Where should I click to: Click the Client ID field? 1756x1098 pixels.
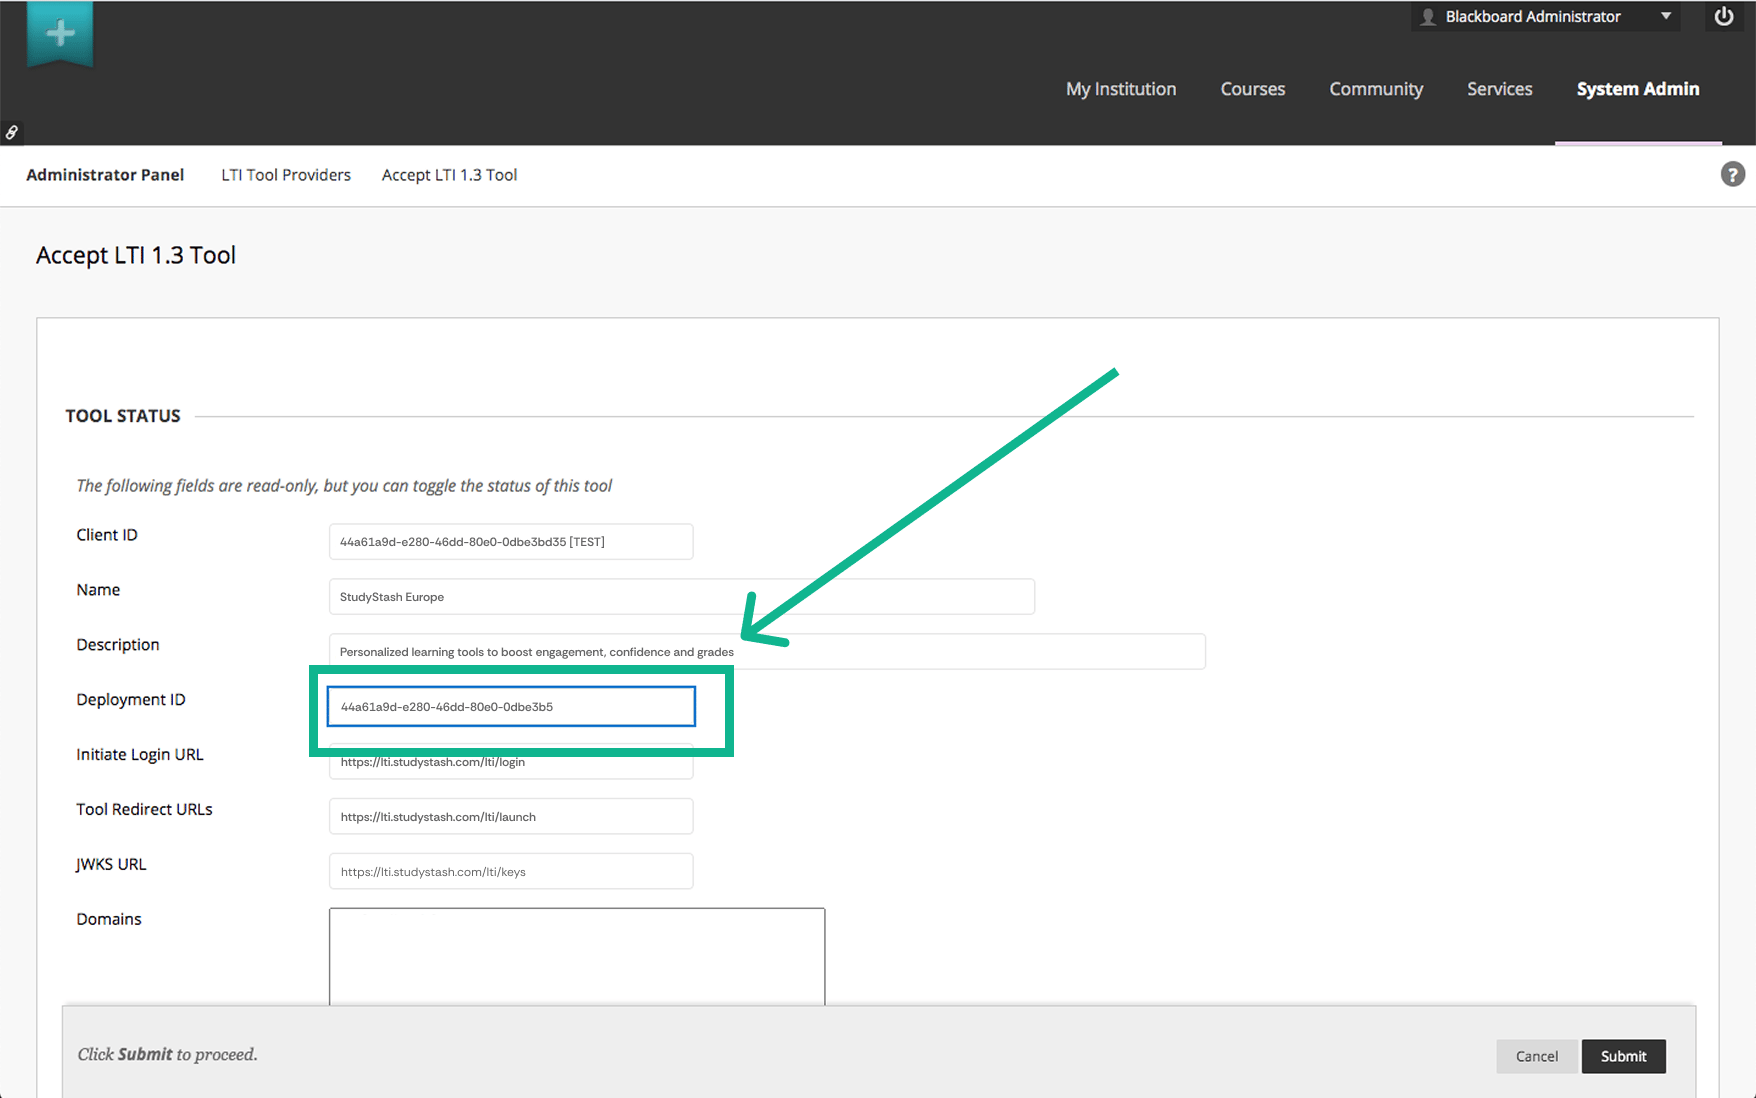point(511,542)
